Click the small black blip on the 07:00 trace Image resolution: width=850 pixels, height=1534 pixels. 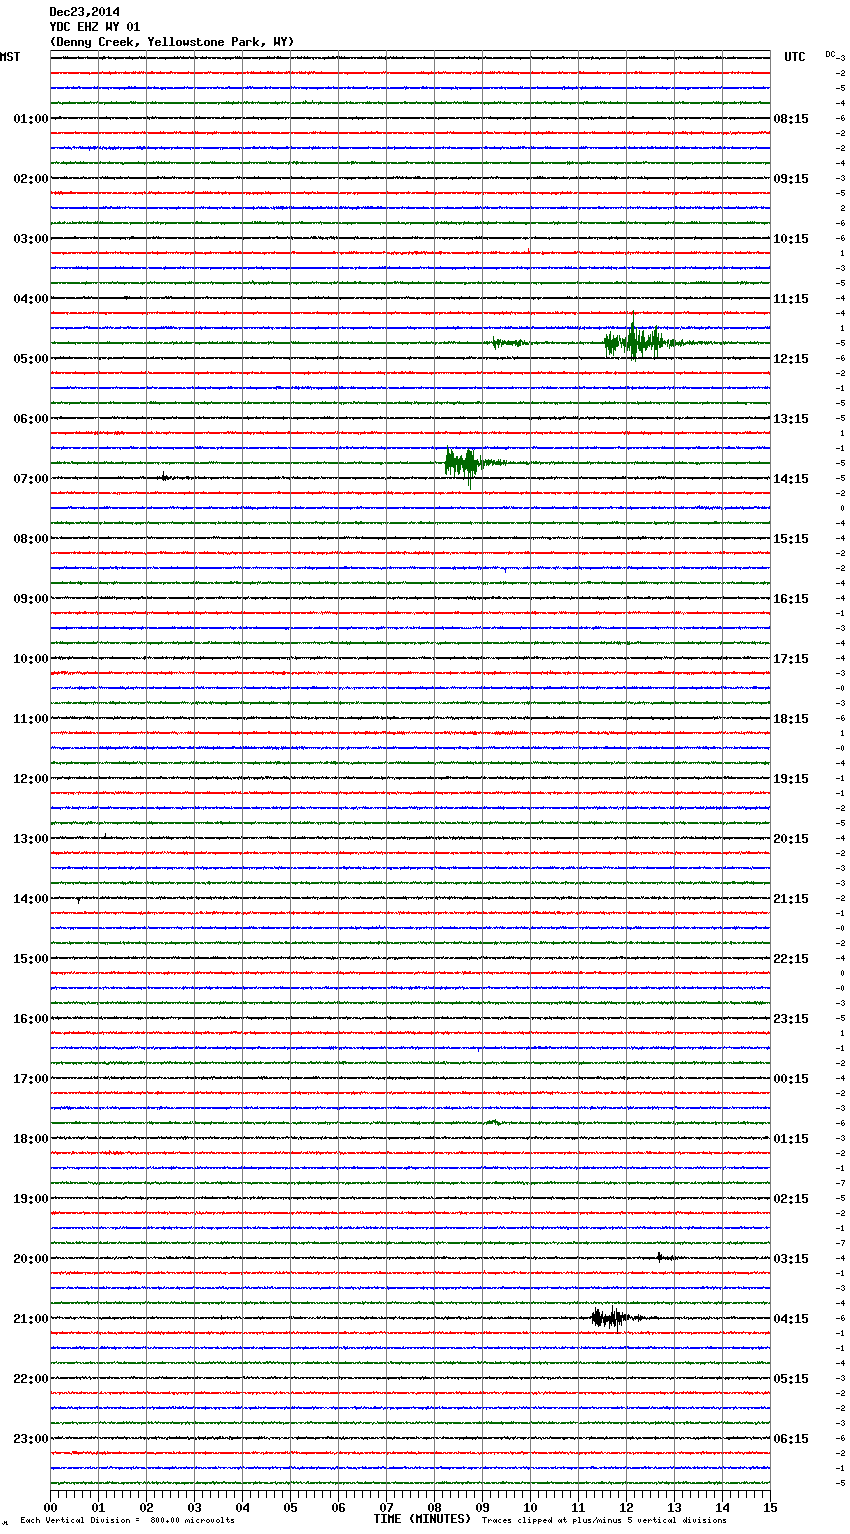pos(166,477)
